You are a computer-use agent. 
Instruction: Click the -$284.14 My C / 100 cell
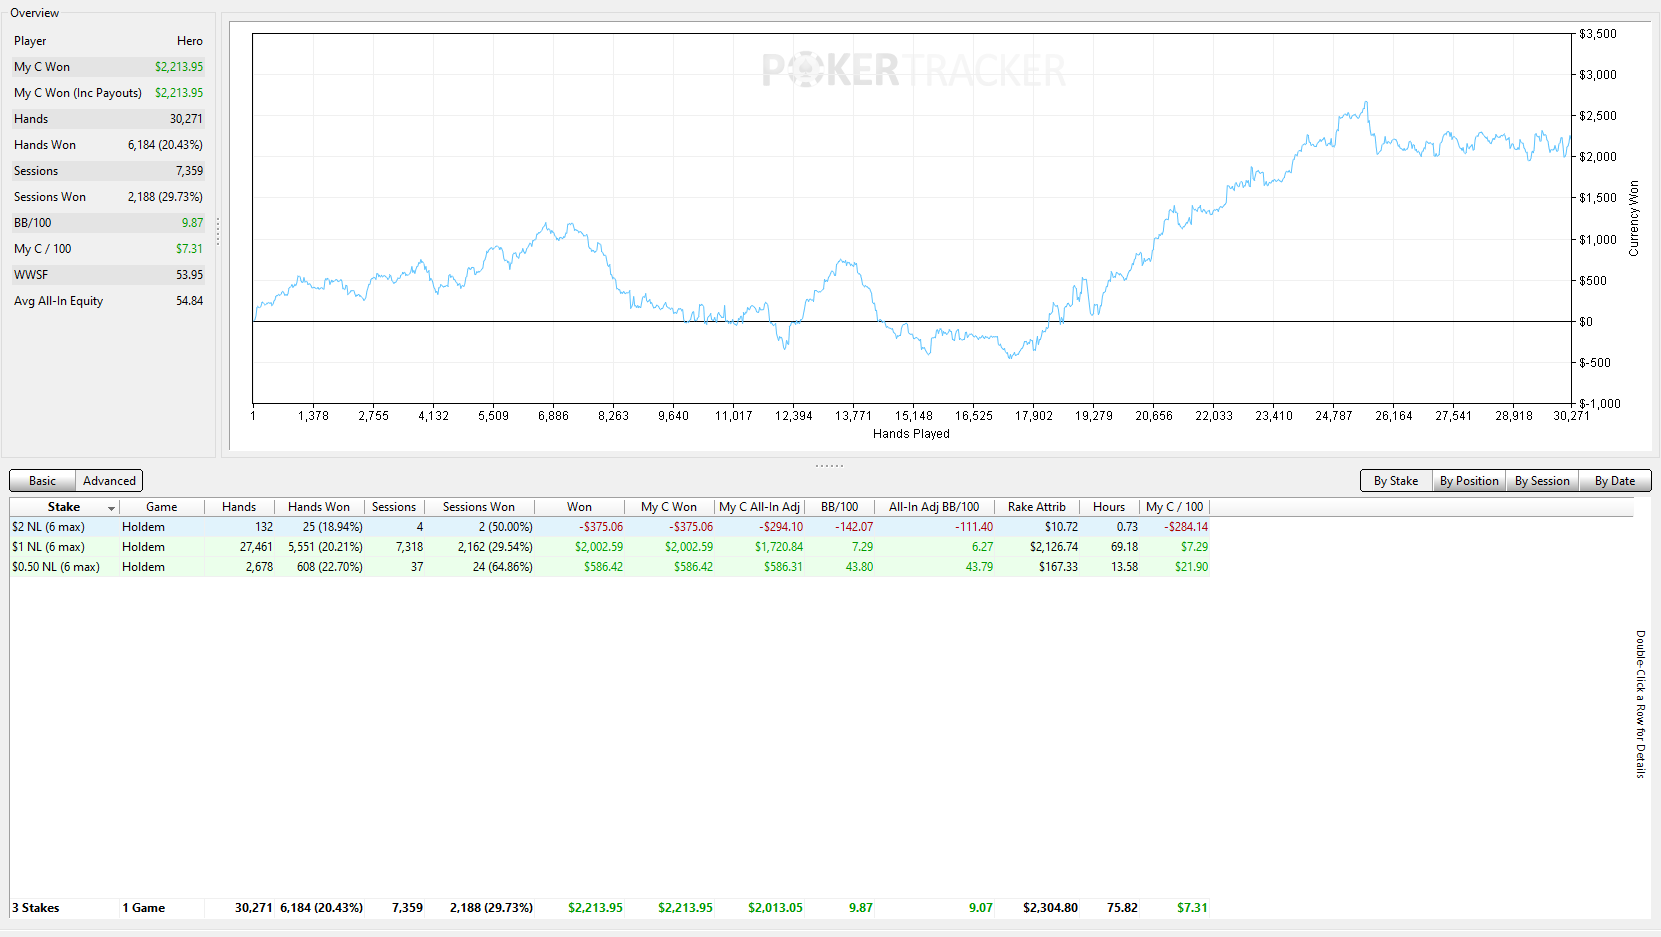click(x=1186, y=527)
